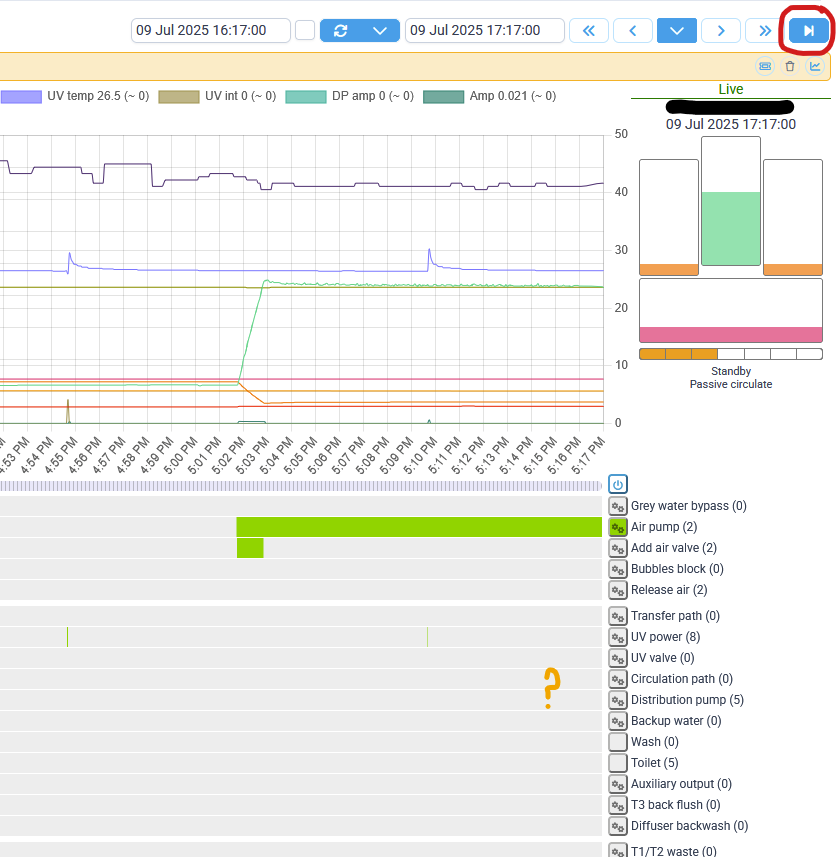Toggle the Wash (0) checkbox
Viewport: 836px width, 857px height.
(x=617, y=742)
